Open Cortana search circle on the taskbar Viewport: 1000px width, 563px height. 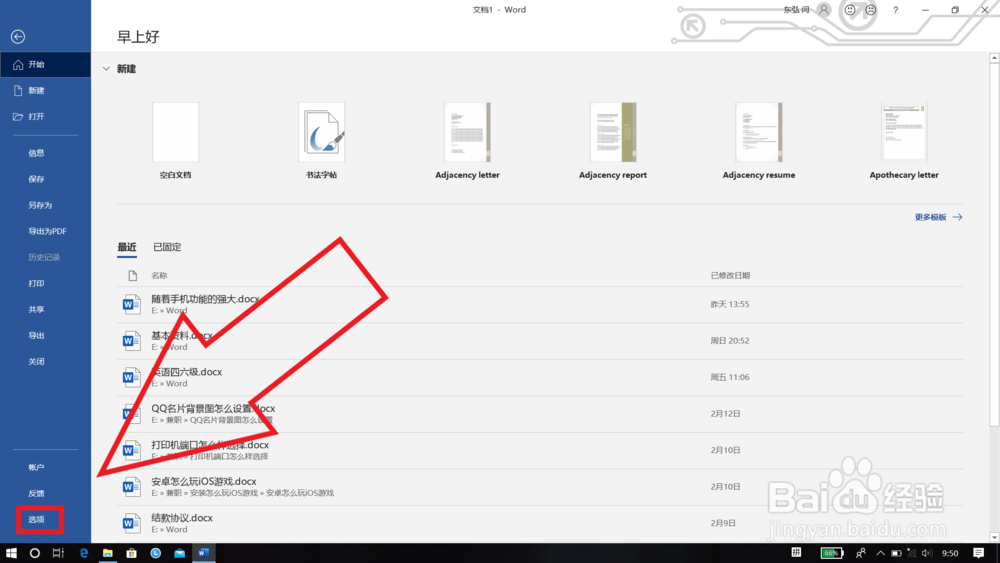coord(34,553)
